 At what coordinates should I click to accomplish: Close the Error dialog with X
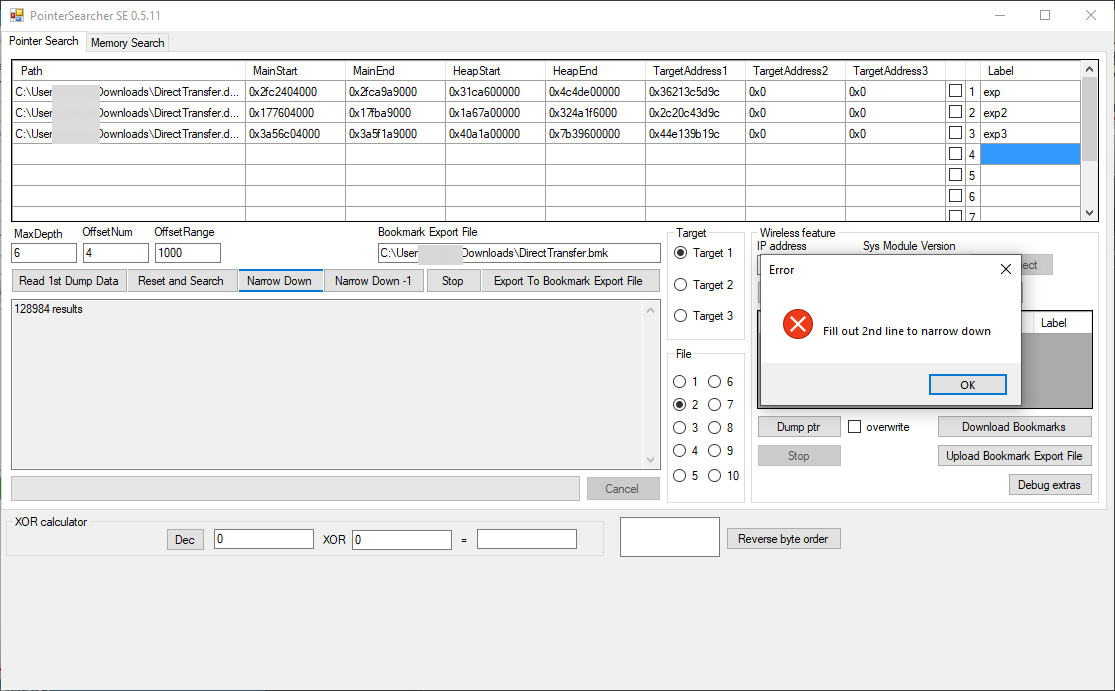pyautogui.click(x=1005, y=269)
